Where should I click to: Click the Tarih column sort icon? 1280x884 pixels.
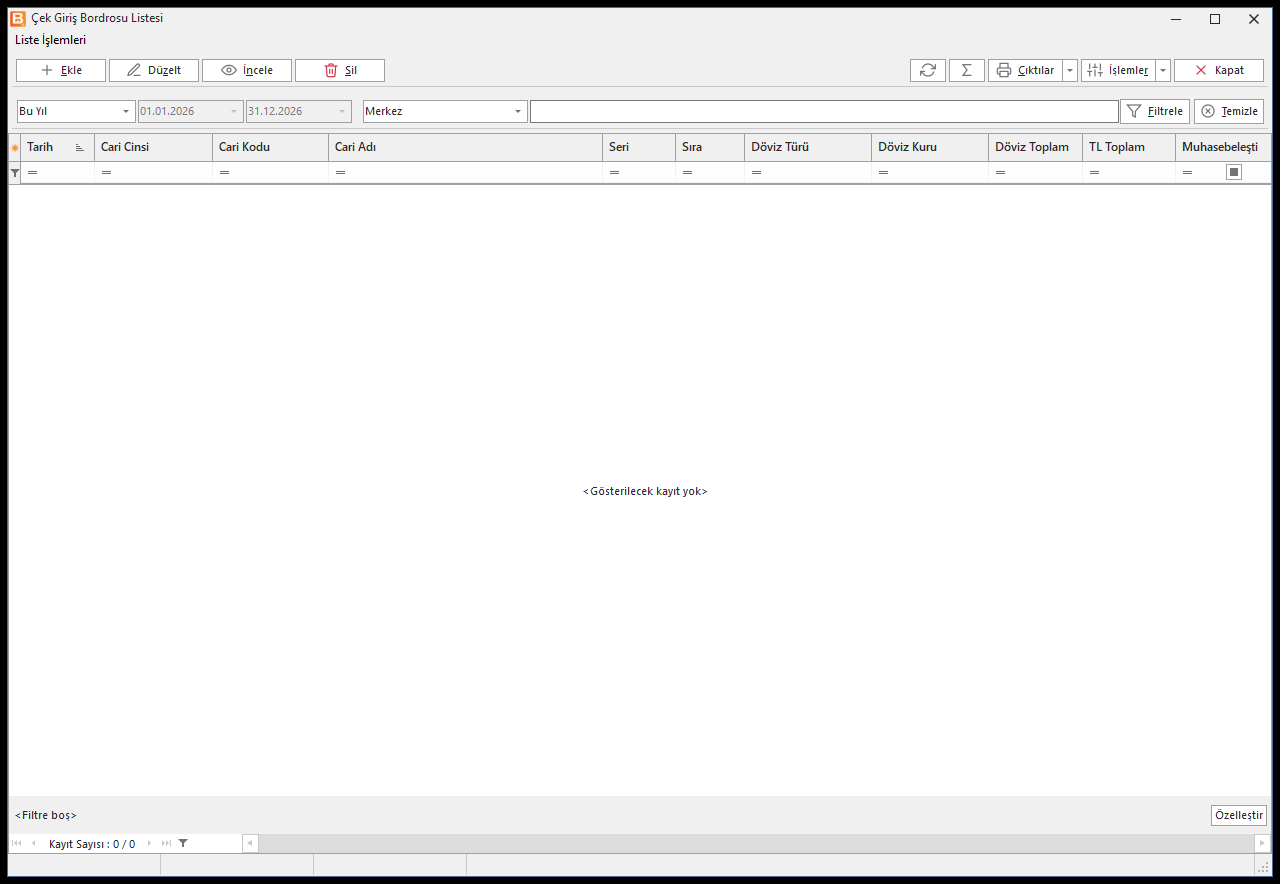tap(80, 147)
